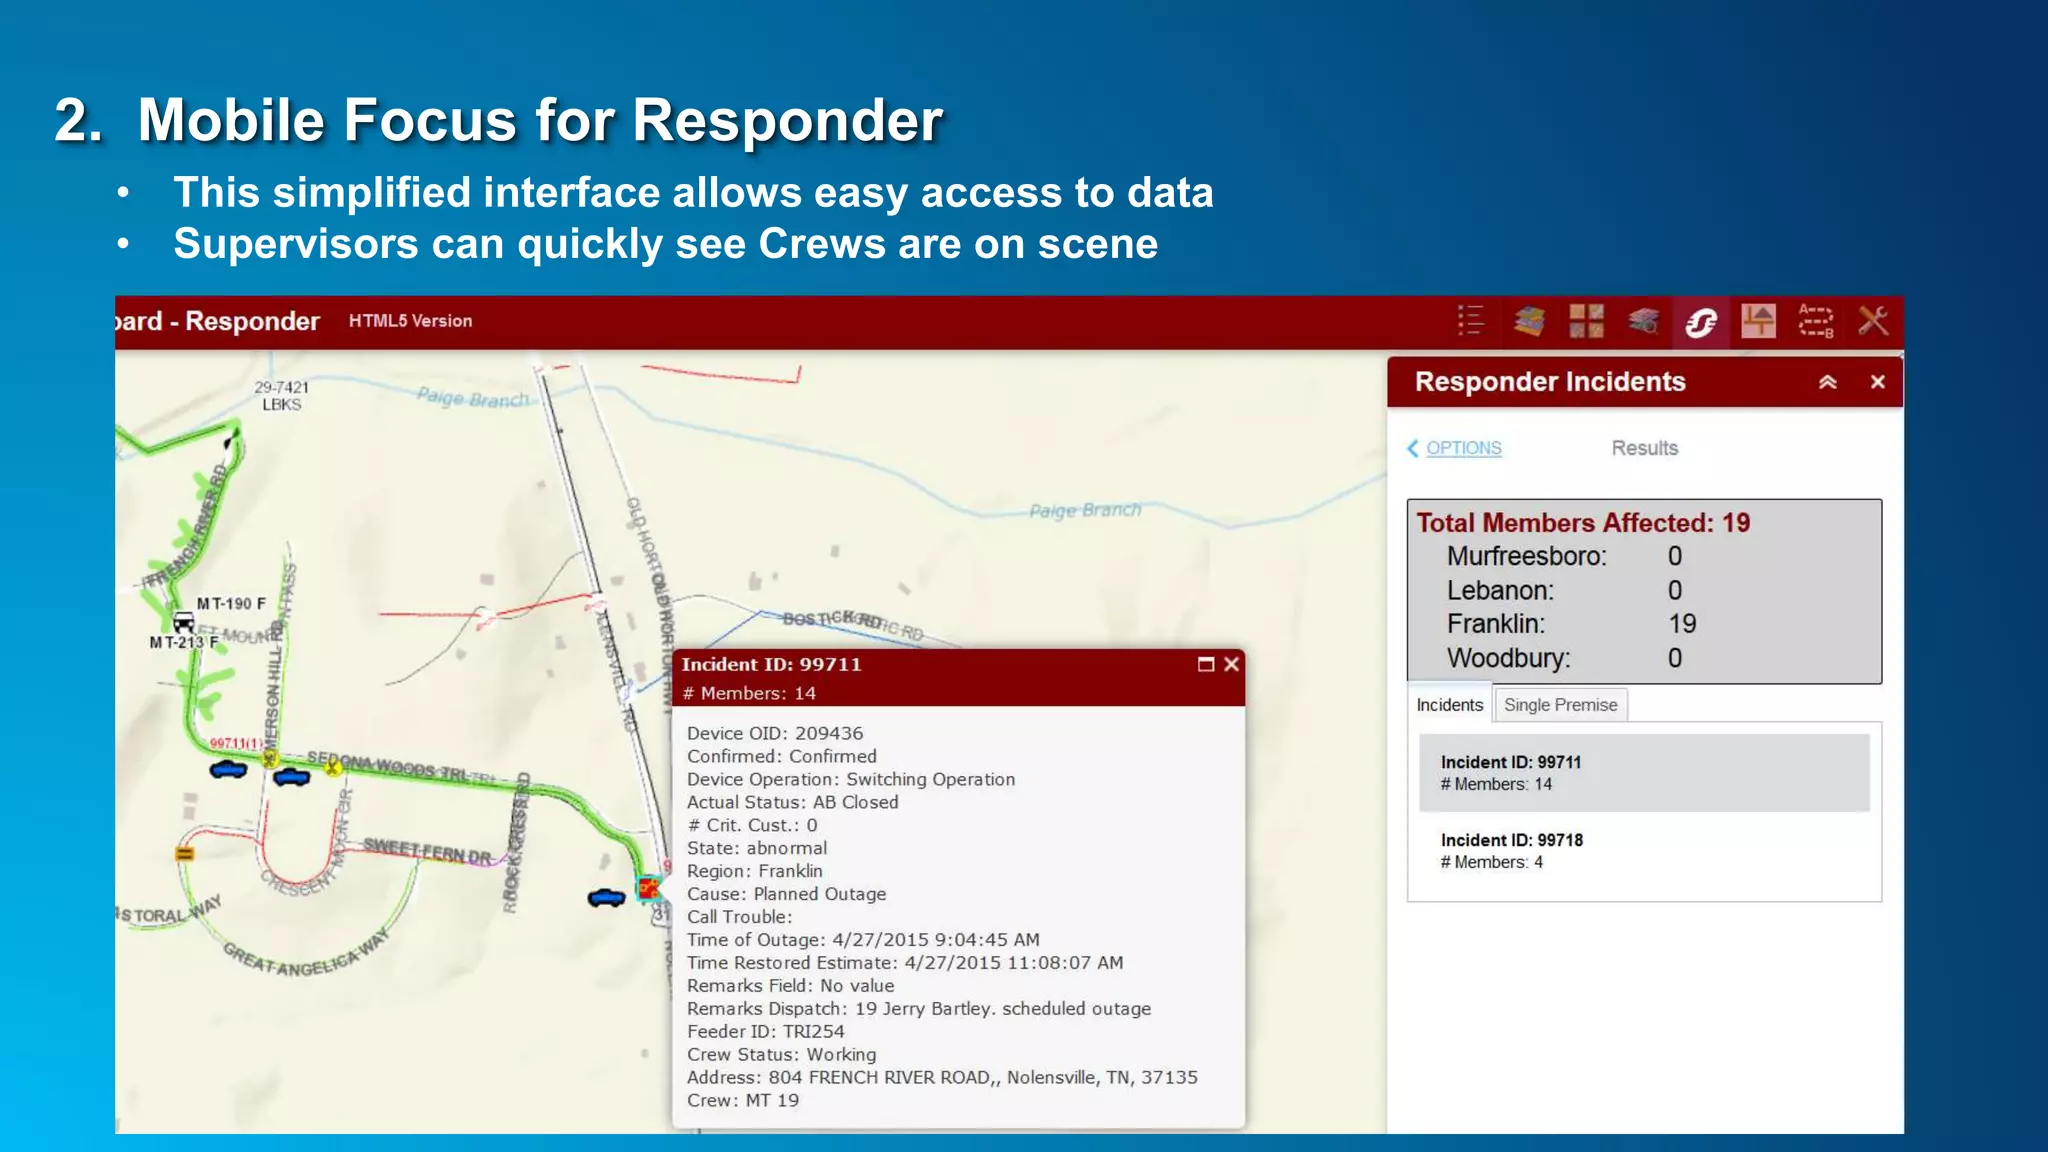Click the Time of Outage line

(x=863, y=940)
